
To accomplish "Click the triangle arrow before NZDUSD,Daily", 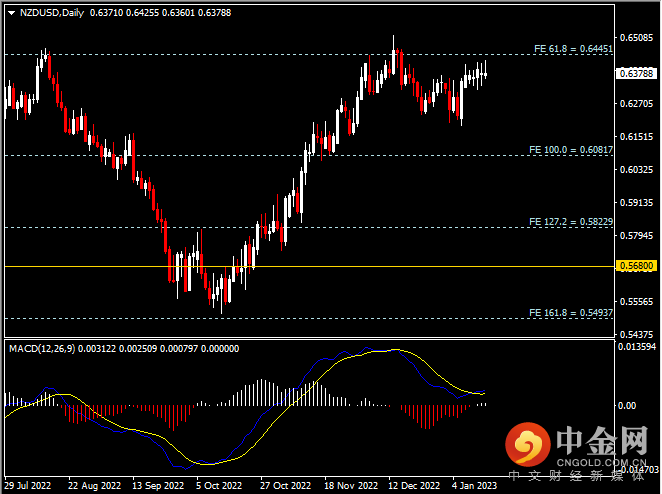I will (10, 11).
